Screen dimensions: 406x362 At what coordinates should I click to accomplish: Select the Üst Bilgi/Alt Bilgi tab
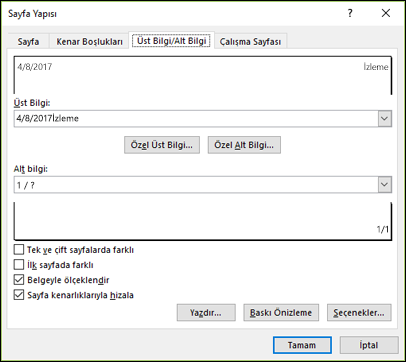[171, 41]
